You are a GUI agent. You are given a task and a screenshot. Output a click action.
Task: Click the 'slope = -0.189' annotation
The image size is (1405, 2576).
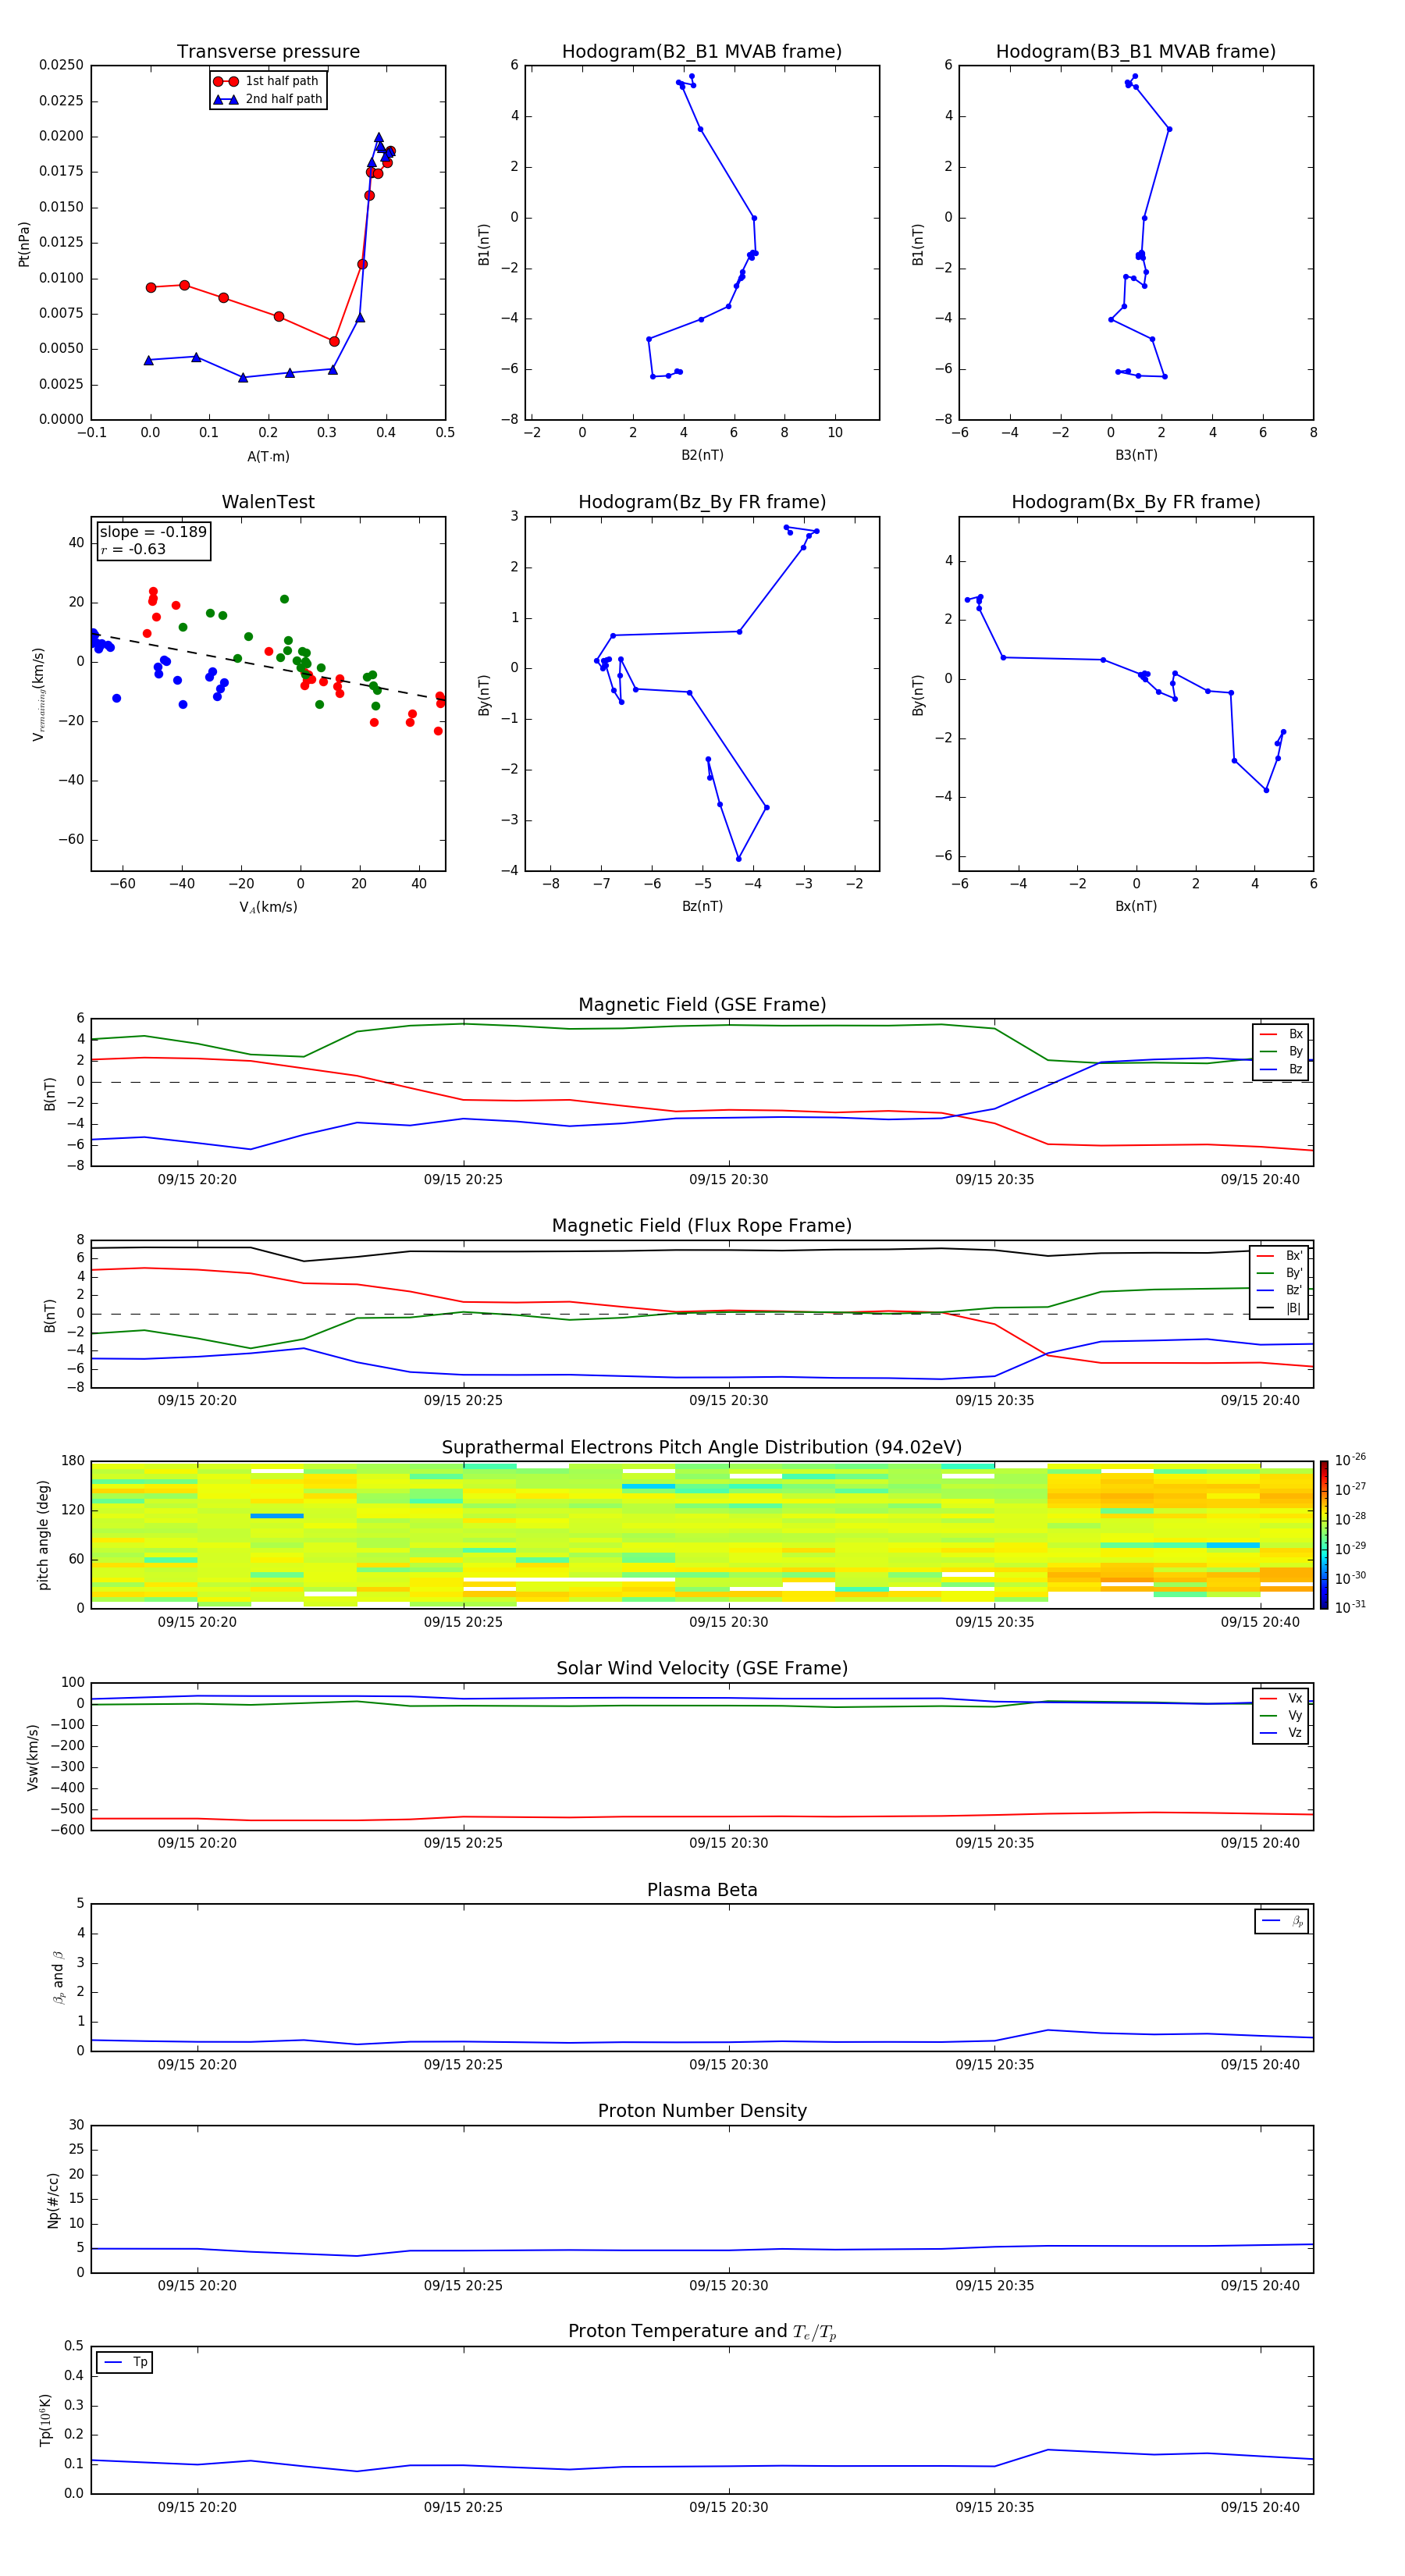click(x=153, y=532)
